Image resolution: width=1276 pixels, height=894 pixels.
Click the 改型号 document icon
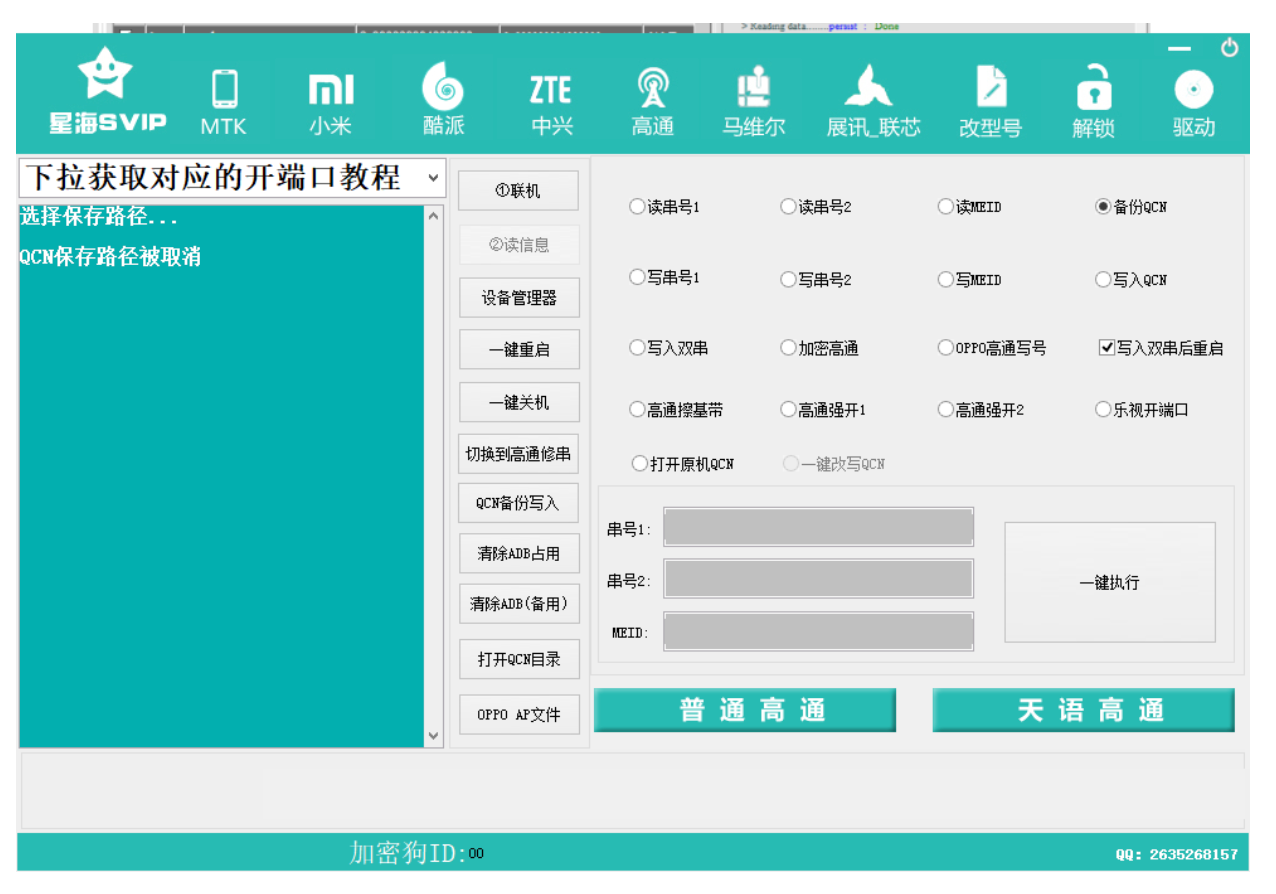point(990,101)
